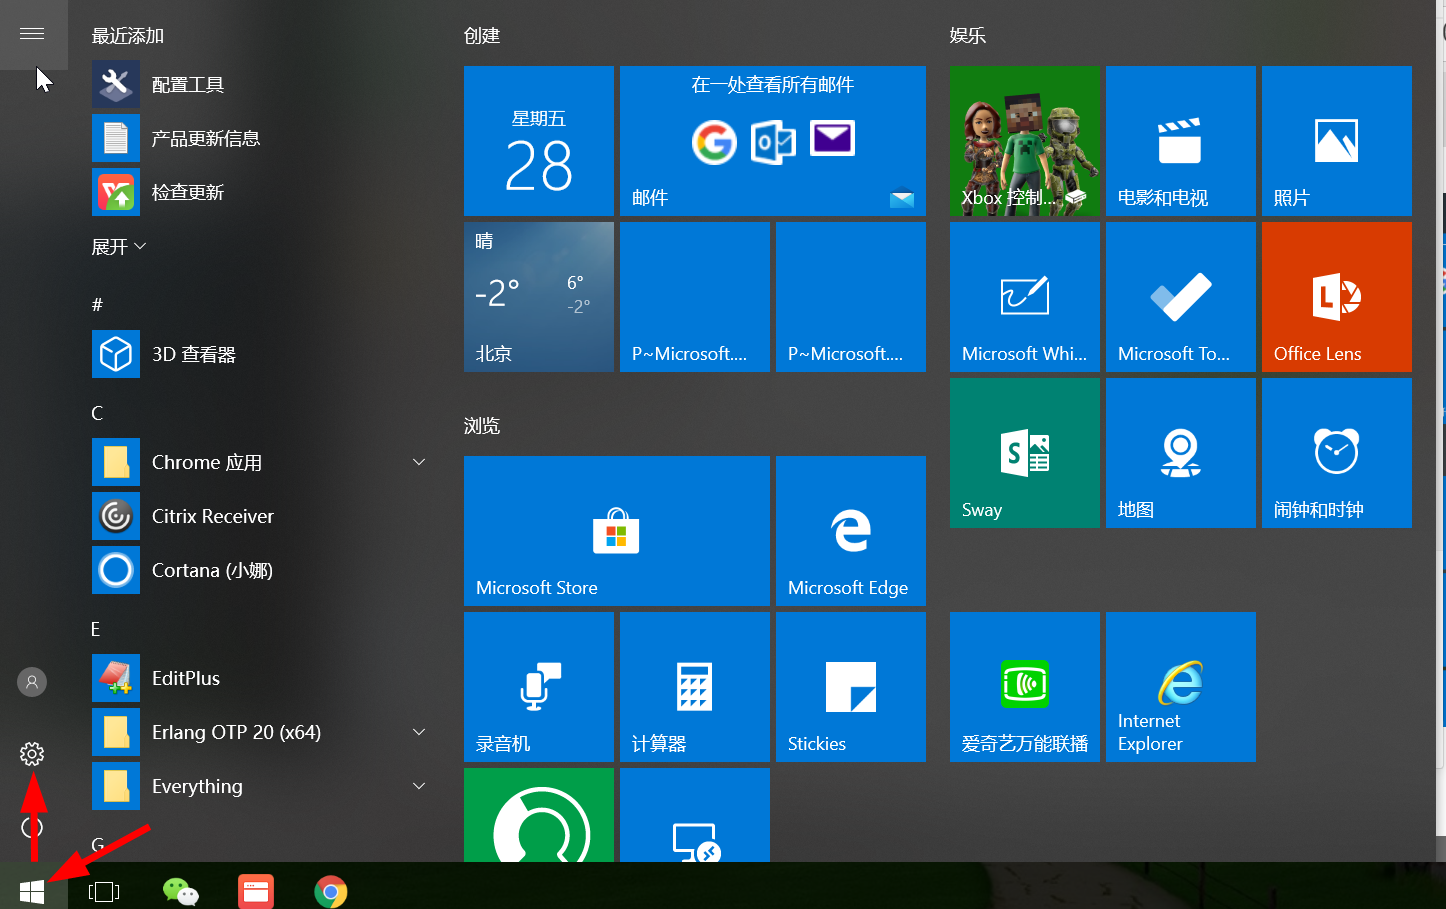This screenshot has height=909, width=1446.
Task: Open Task View on taskbar
Action: (104, 891)
